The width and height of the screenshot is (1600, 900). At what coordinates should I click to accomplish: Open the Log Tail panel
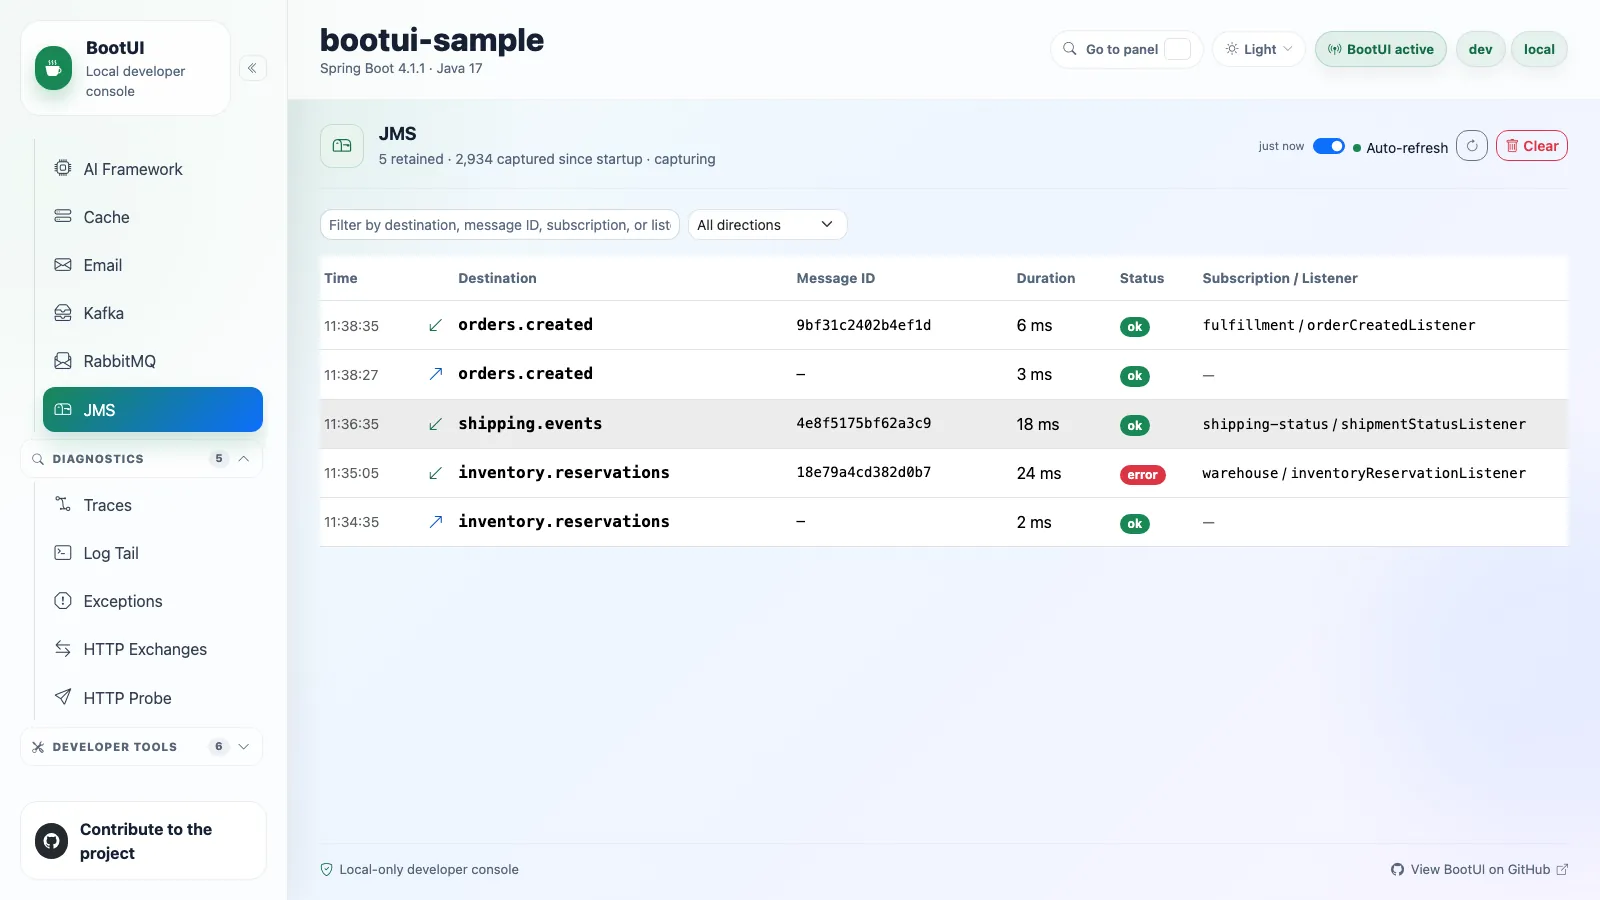[x=153, y=553]
